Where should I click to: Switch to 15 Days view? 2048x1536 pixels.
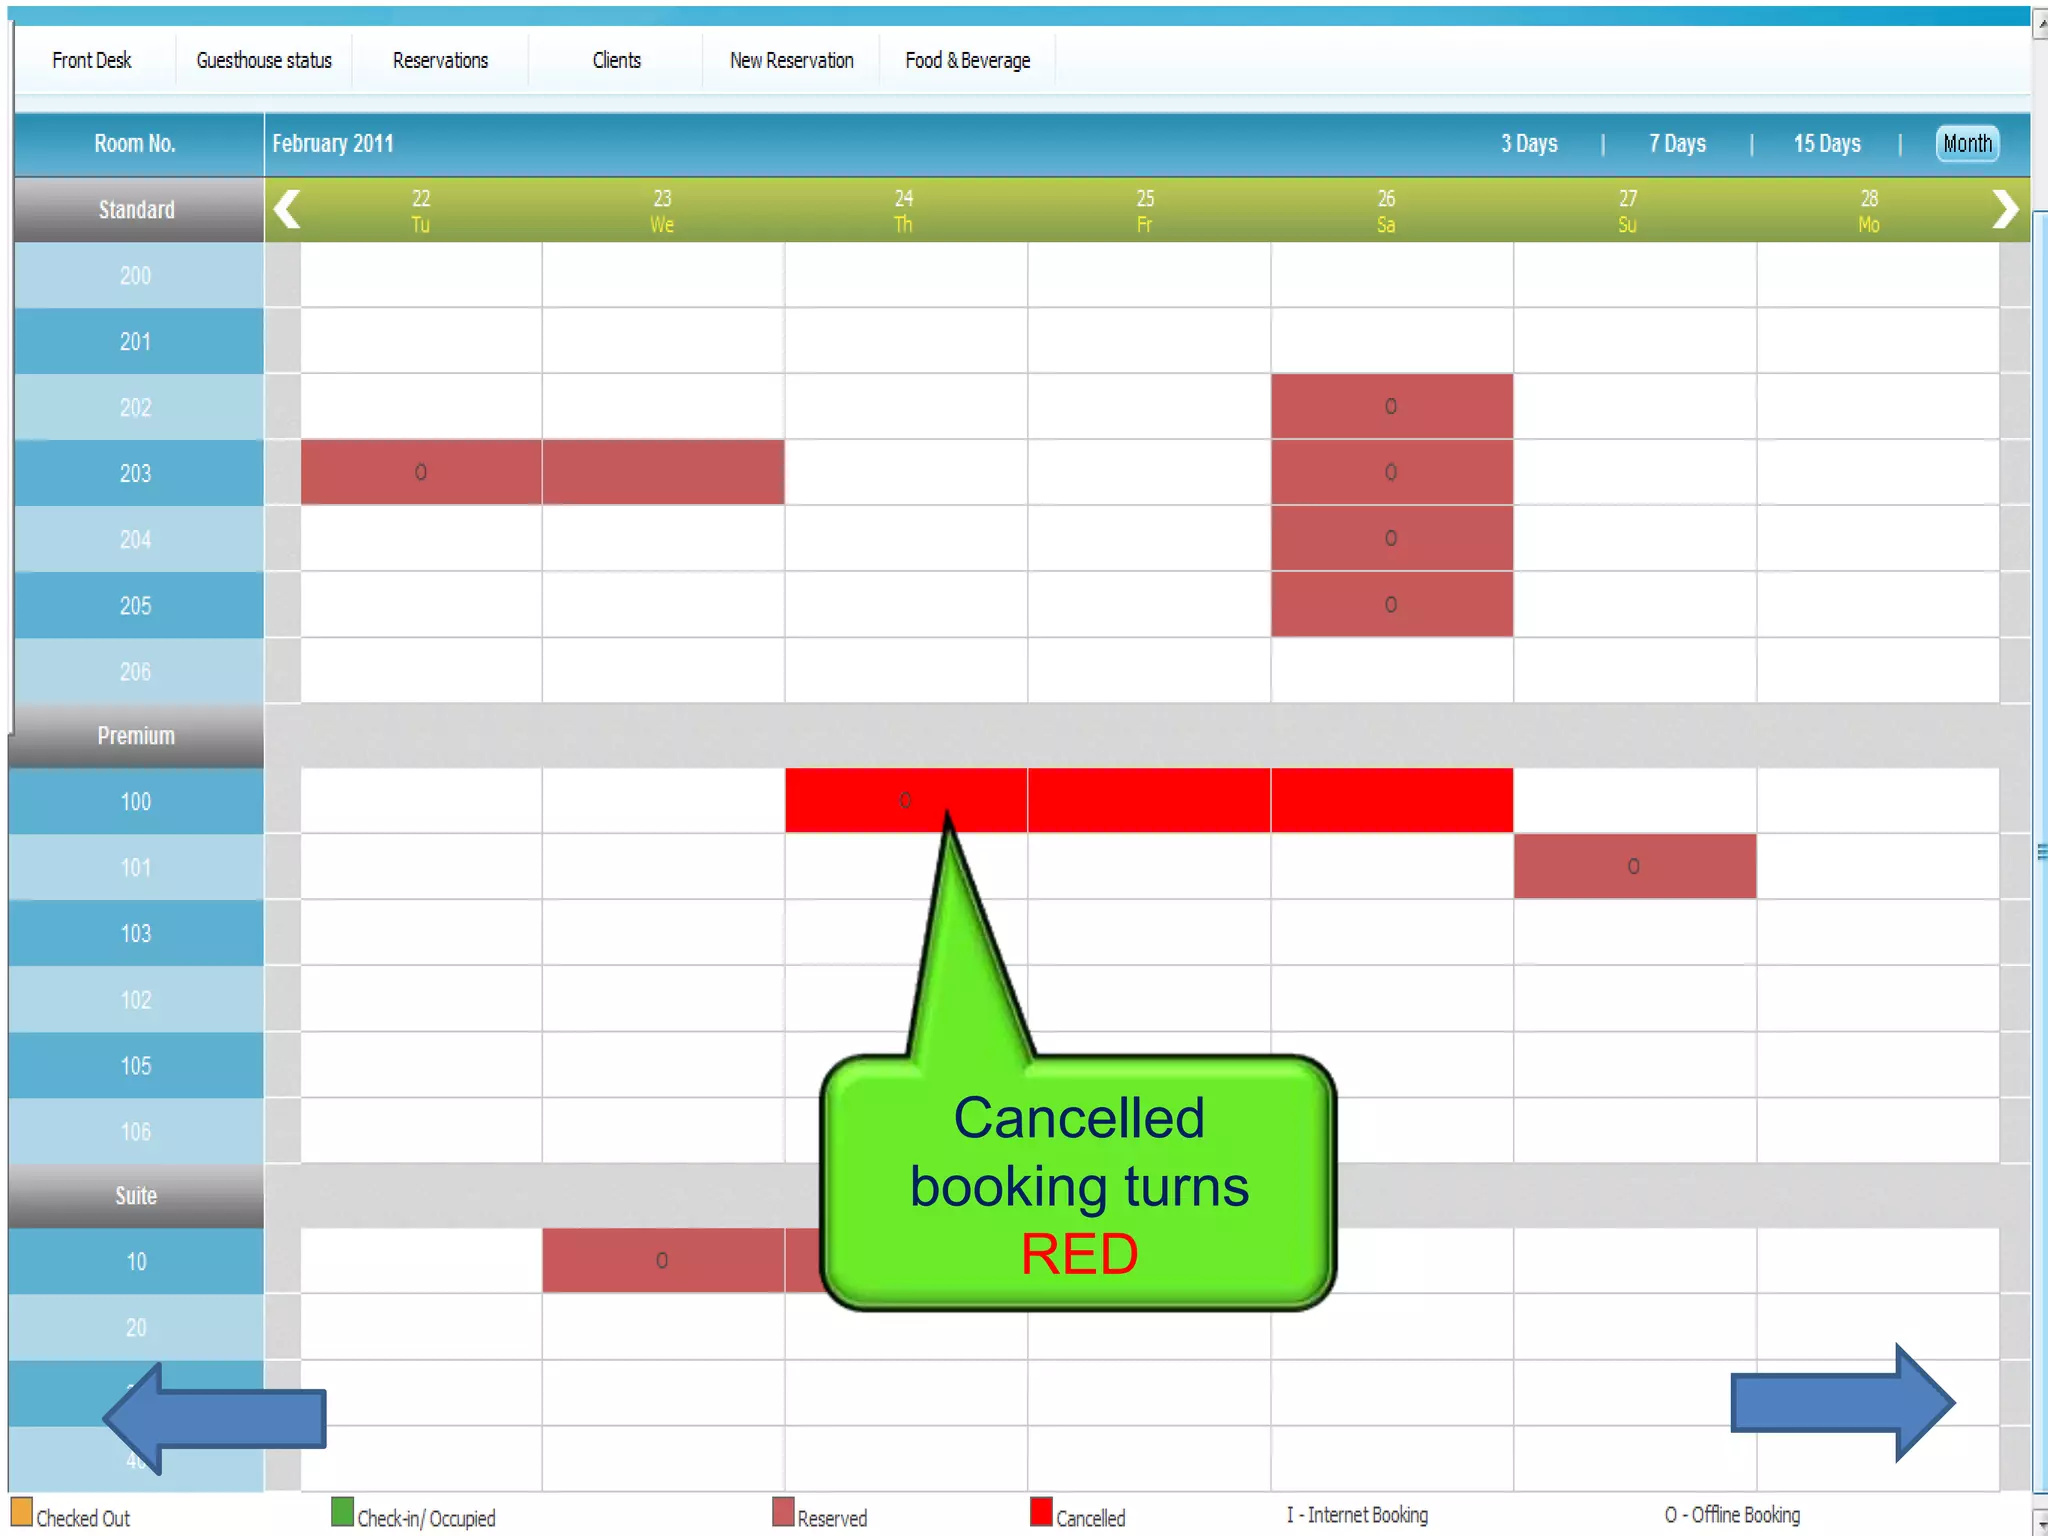point(1826,143)
